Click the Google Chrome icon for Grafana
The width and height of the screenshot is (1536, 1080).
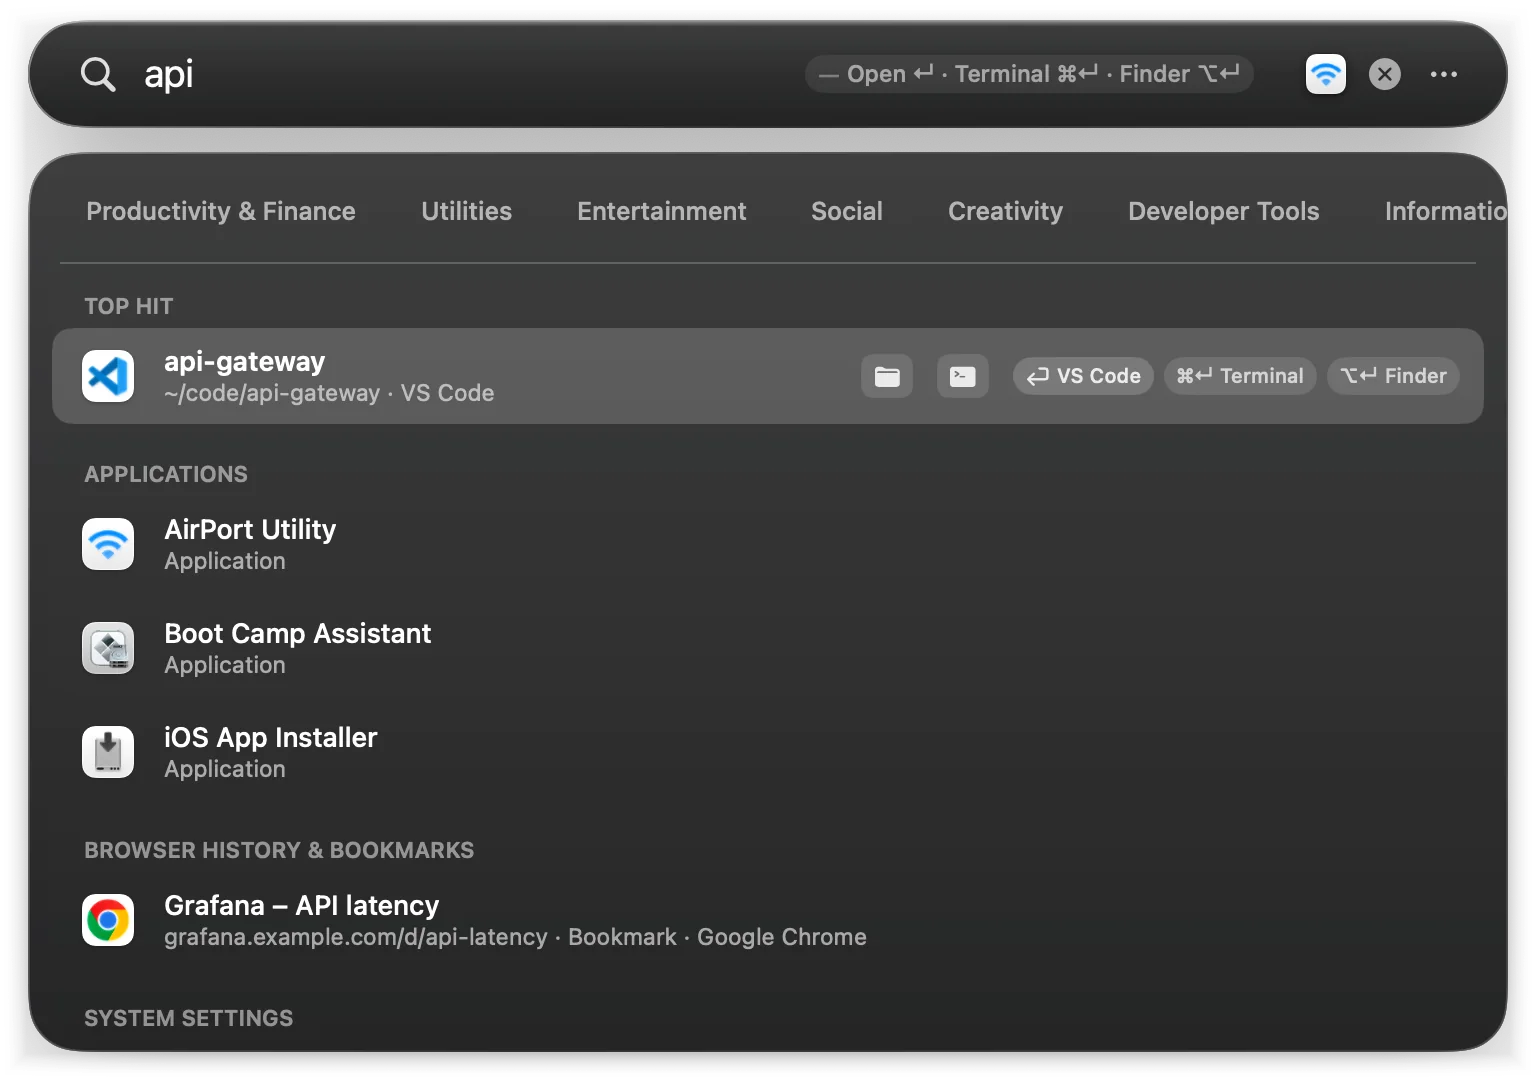pos(108,920)
